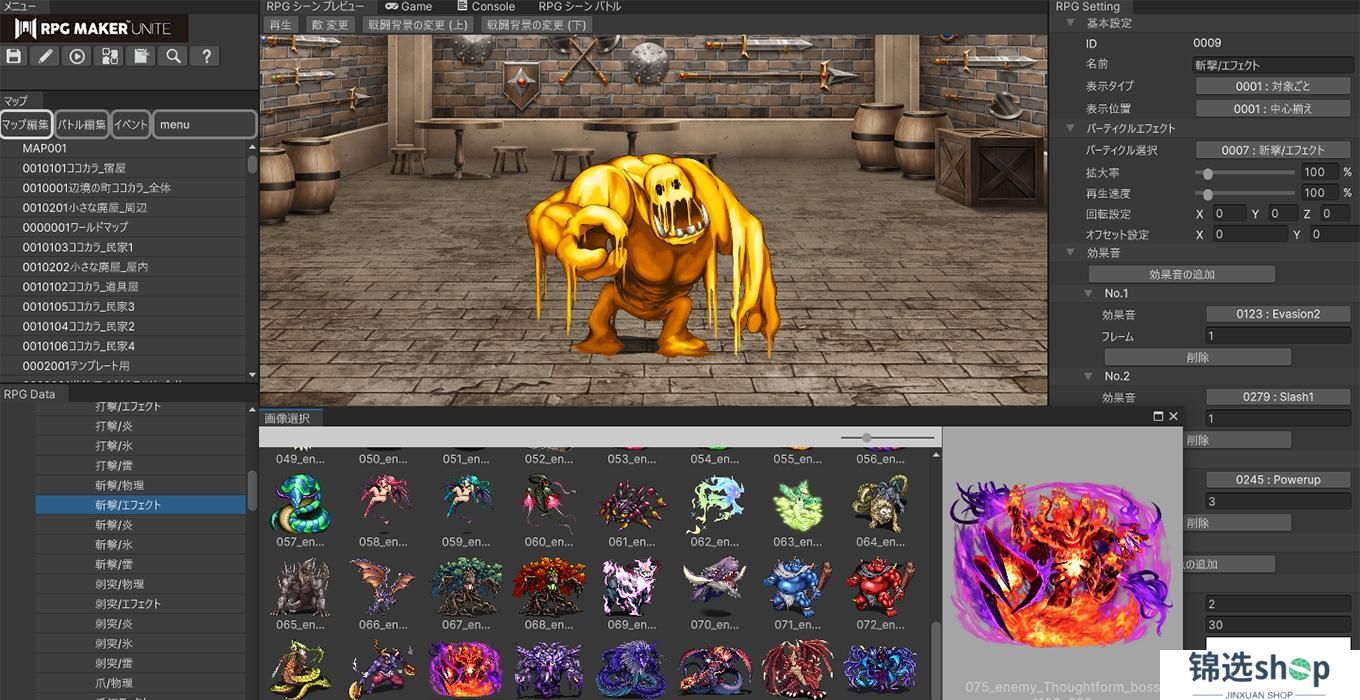Open the toolbar icon left of the notes icon
Screen dimensions: 1360x700
[110, 56]
